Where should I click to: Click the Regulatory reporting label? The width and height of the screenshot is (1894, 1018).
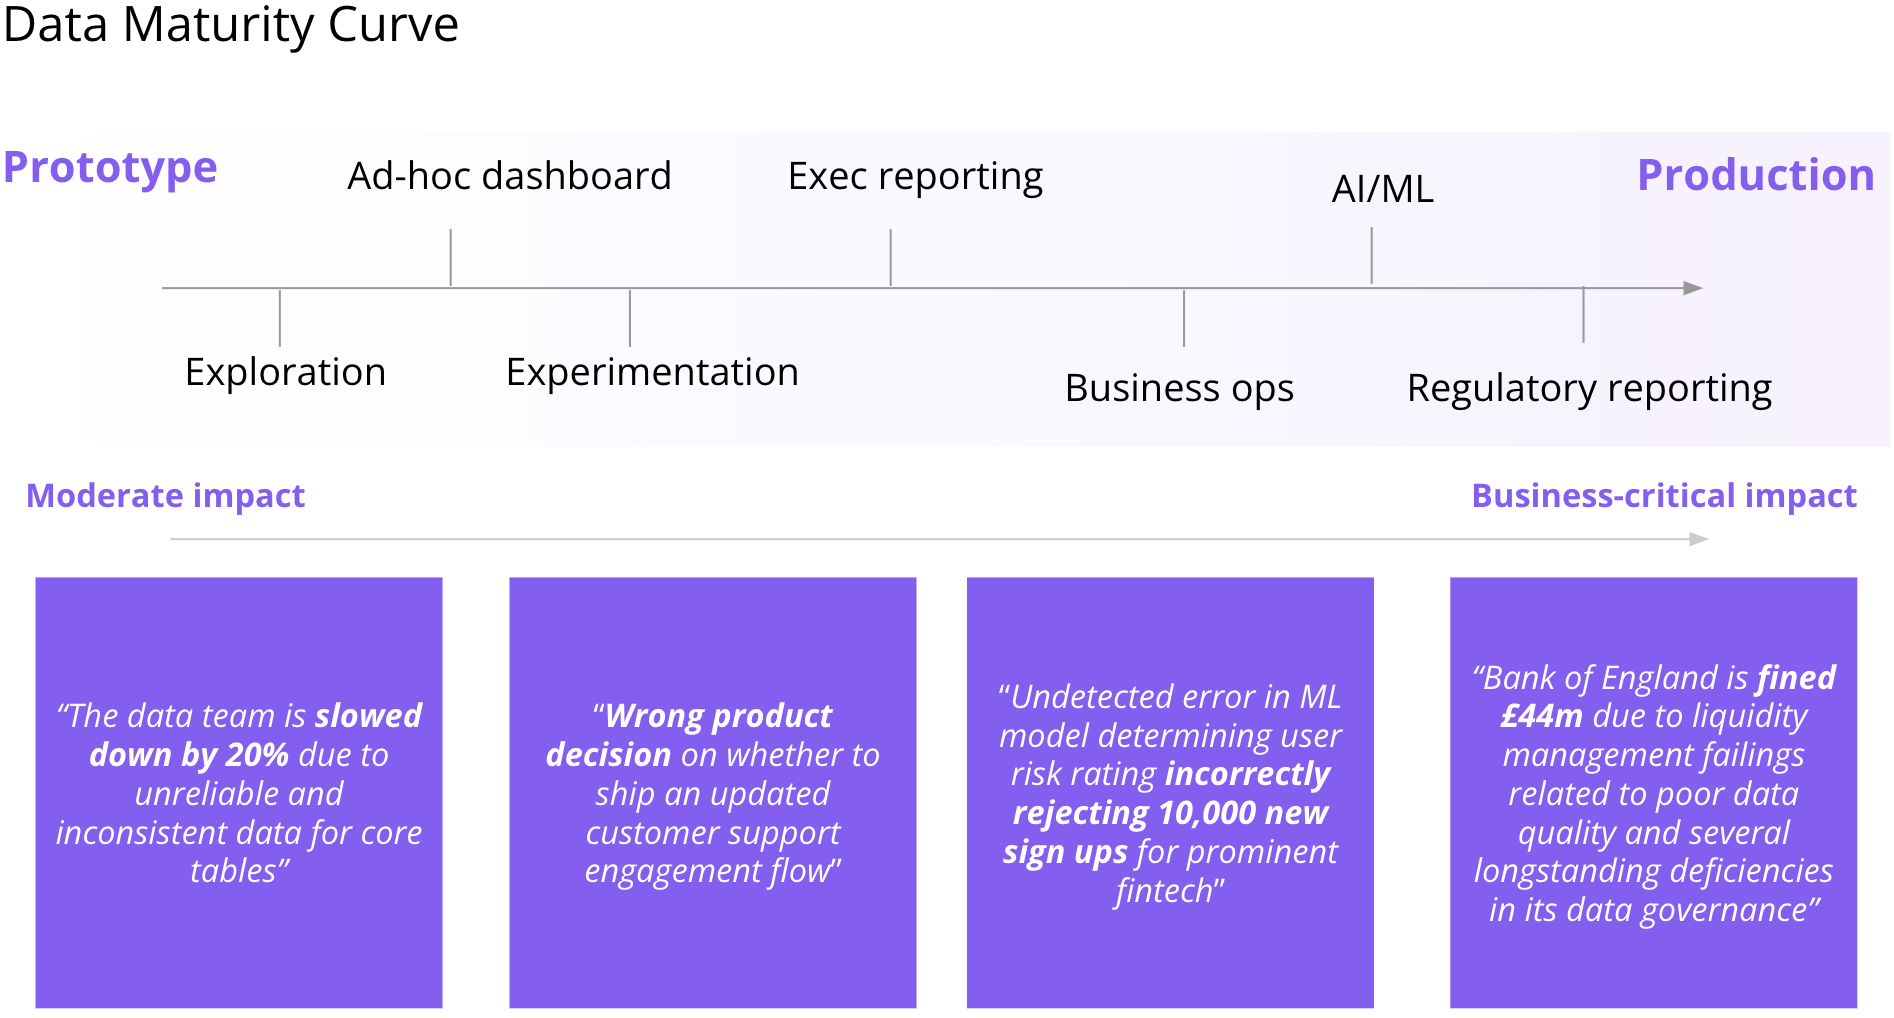[1589, 388]
